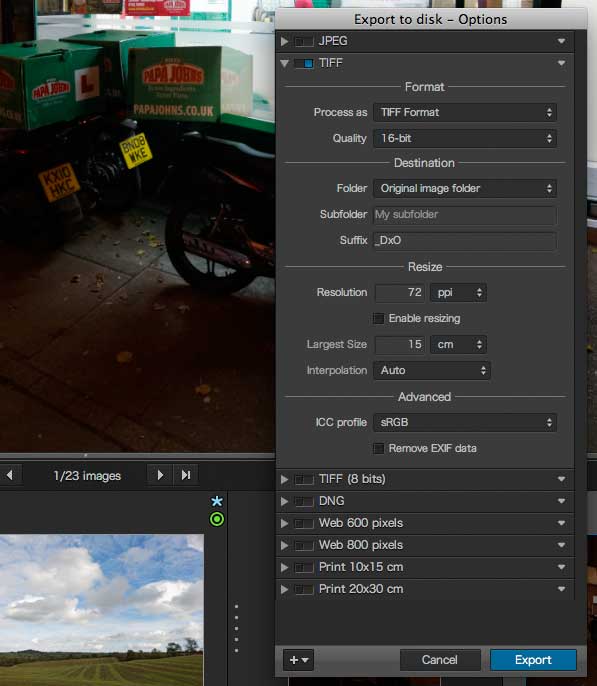This screenshot has height=686, width=597.
Task: Click the vertical dots panel handle
Action: (237, 629)
